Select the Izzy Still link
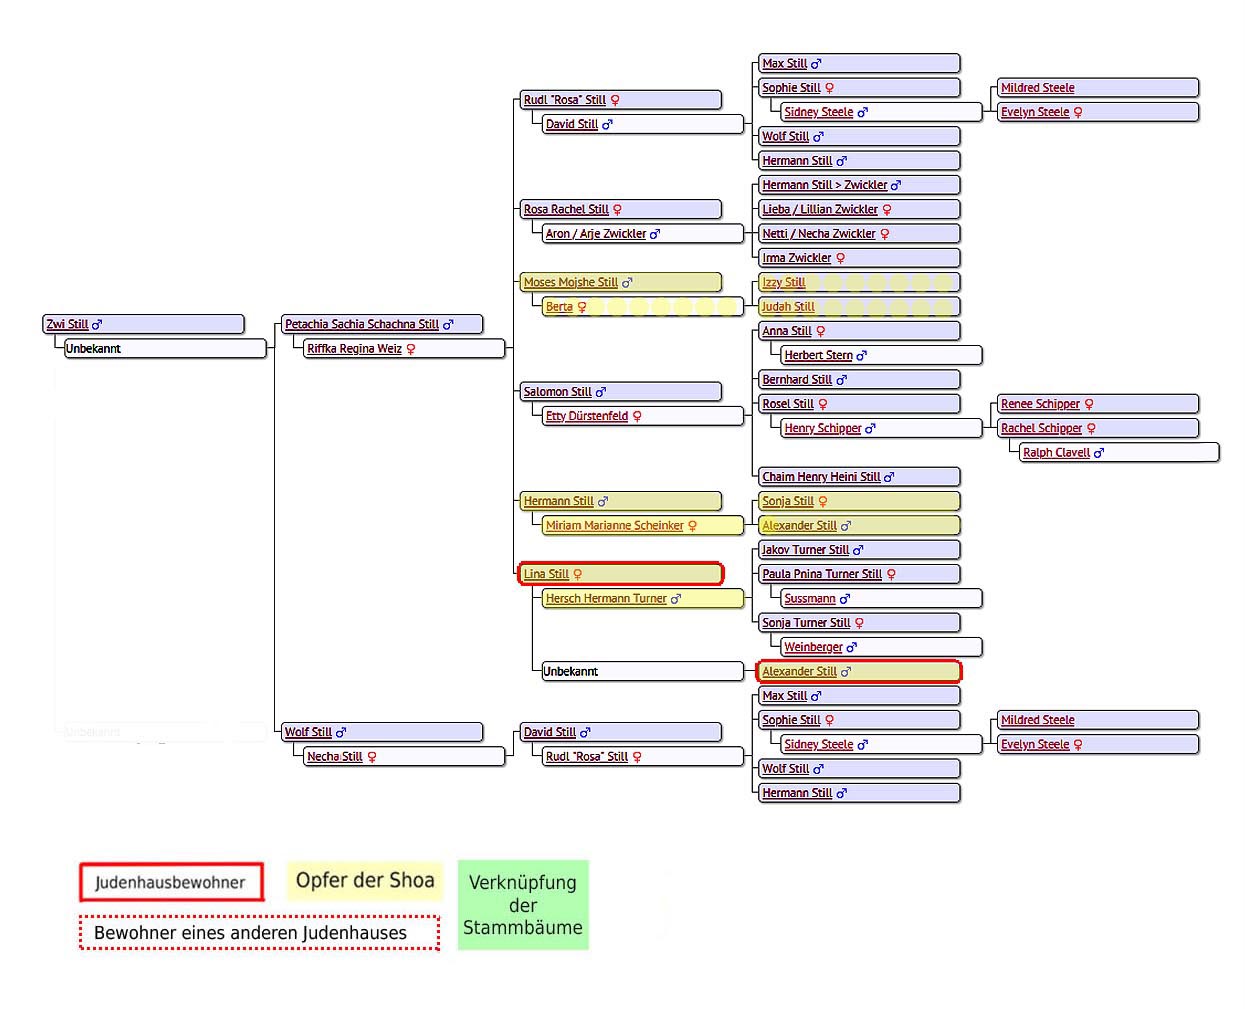 pos(784,283)
